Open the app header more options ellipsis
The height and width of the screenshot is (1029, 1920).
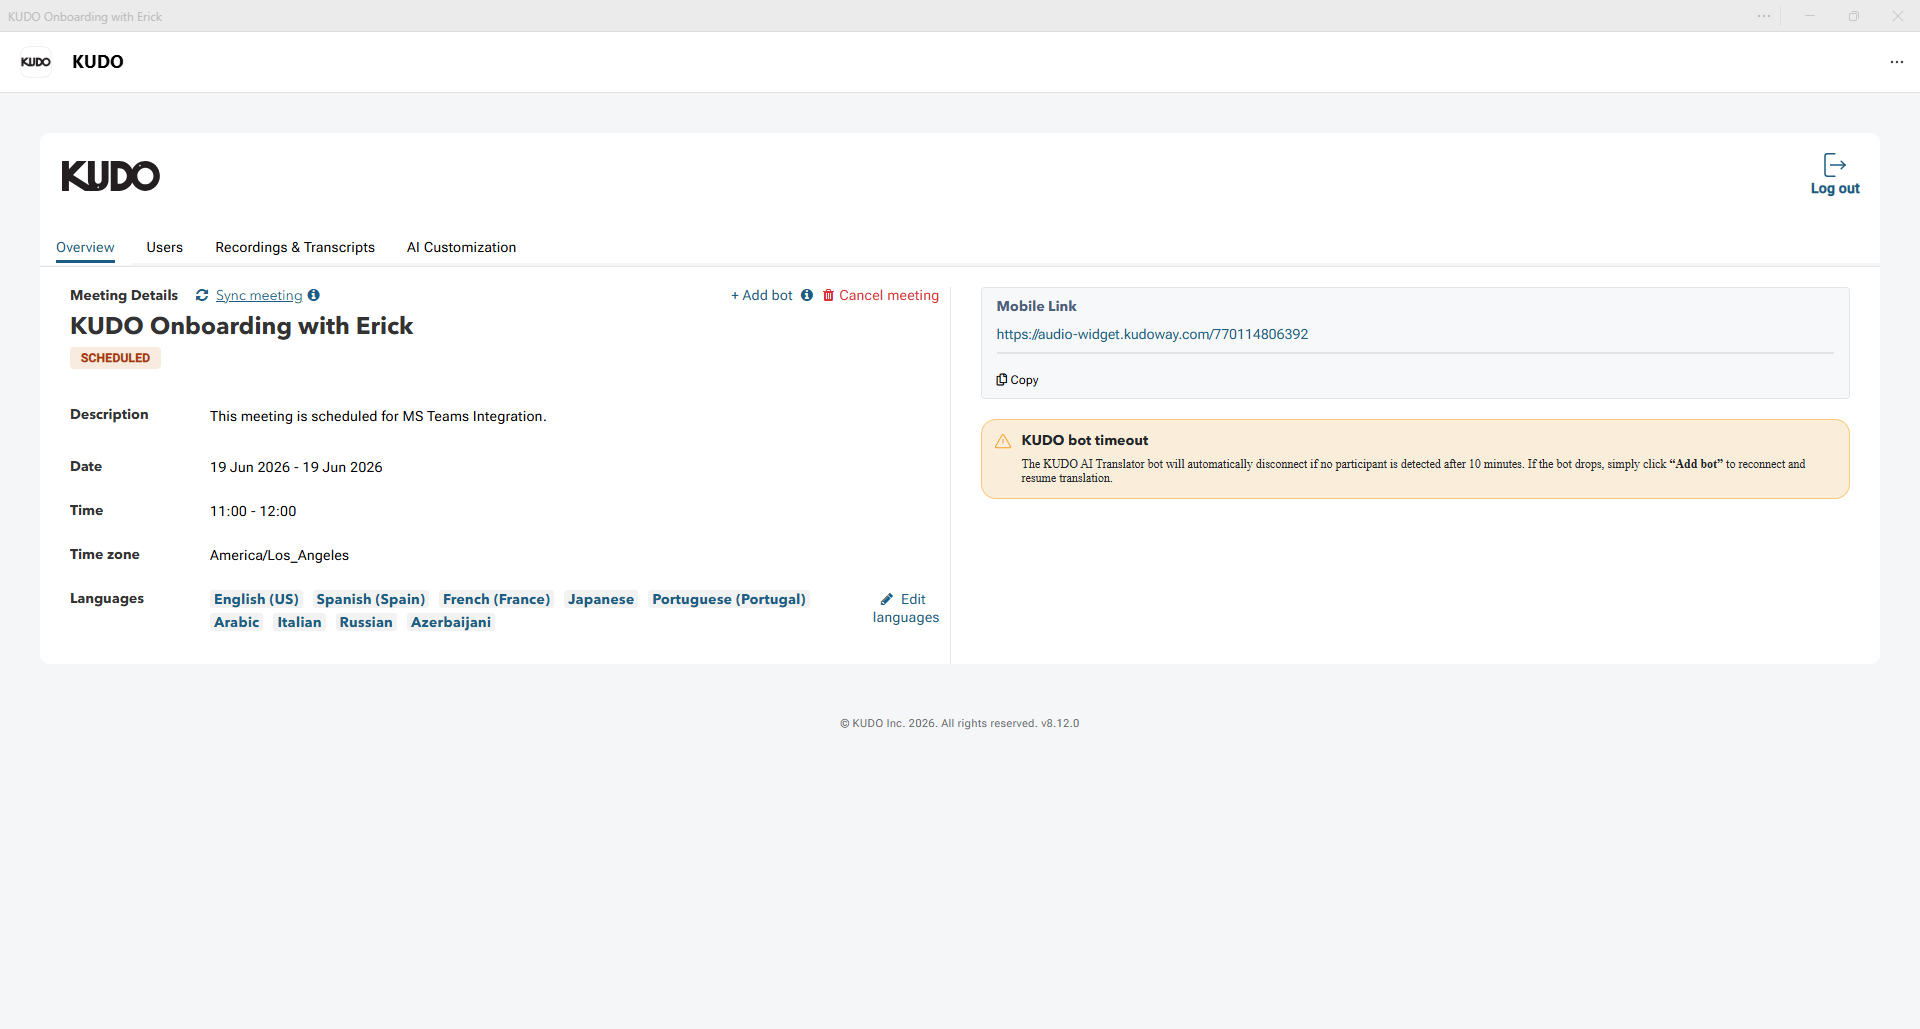pyautogui.click(x=1897, y=62)
